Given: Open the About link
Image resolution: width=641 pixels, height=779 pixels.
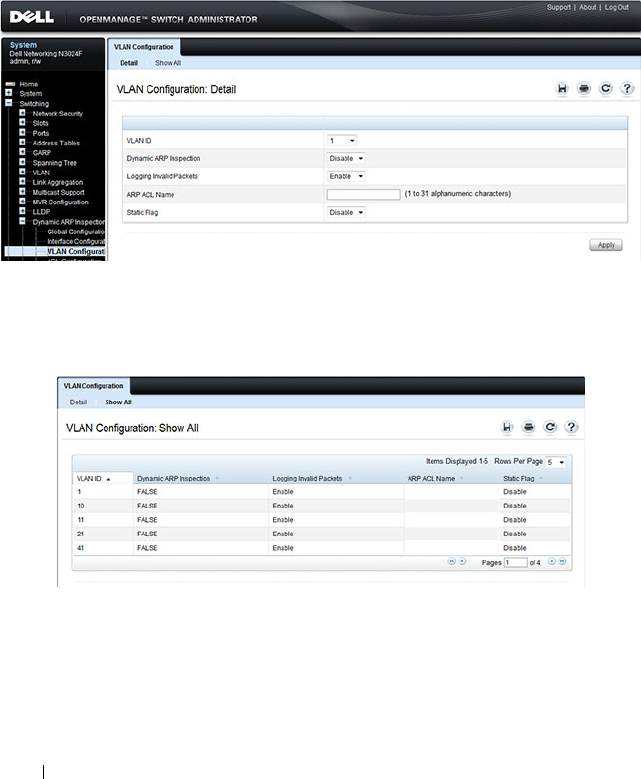Looking at the screenshot, I should point(587,7).
